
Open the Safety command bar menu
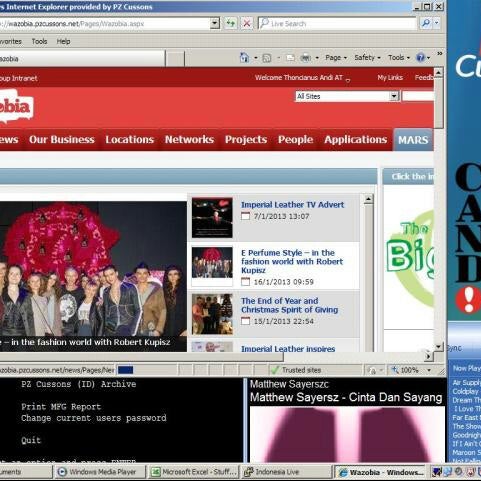[367, 58]
